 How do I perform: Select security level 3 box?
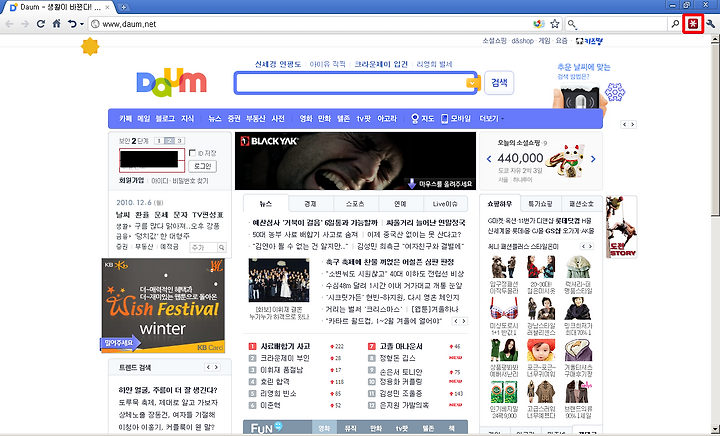tap(180, 141)
